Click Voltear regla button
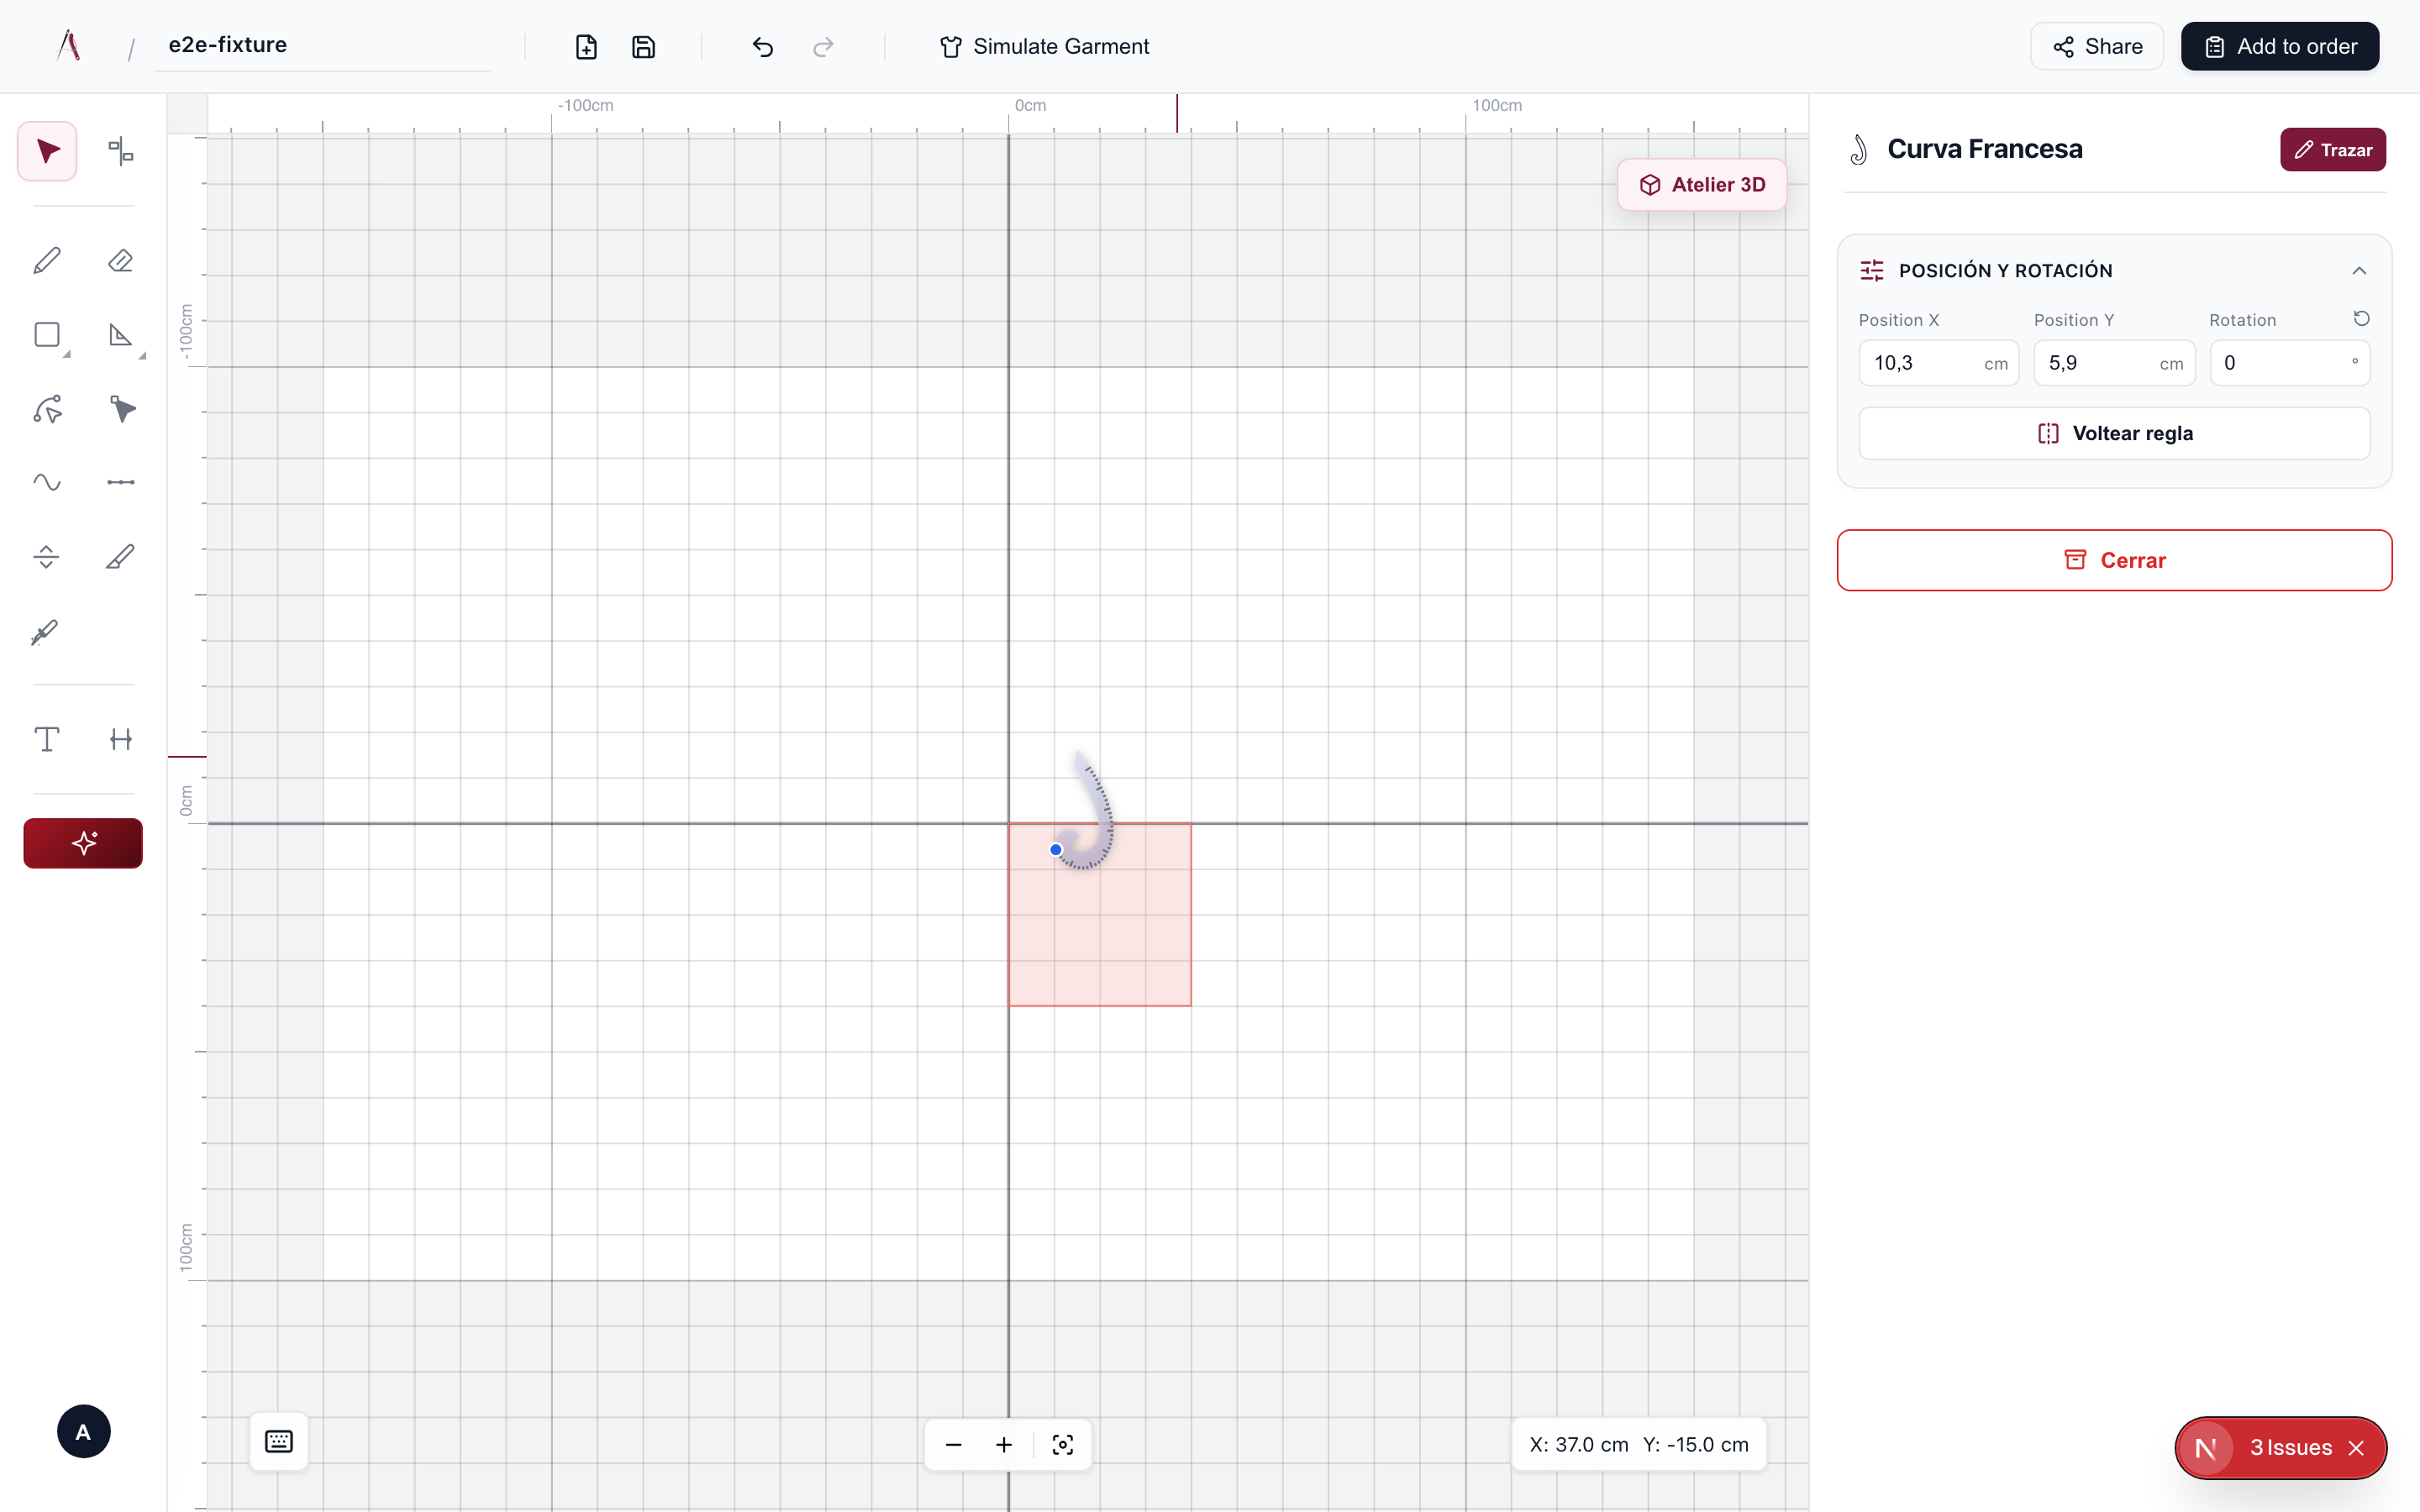This screenshot has height=1512, width=2420. pos(2114,434)
